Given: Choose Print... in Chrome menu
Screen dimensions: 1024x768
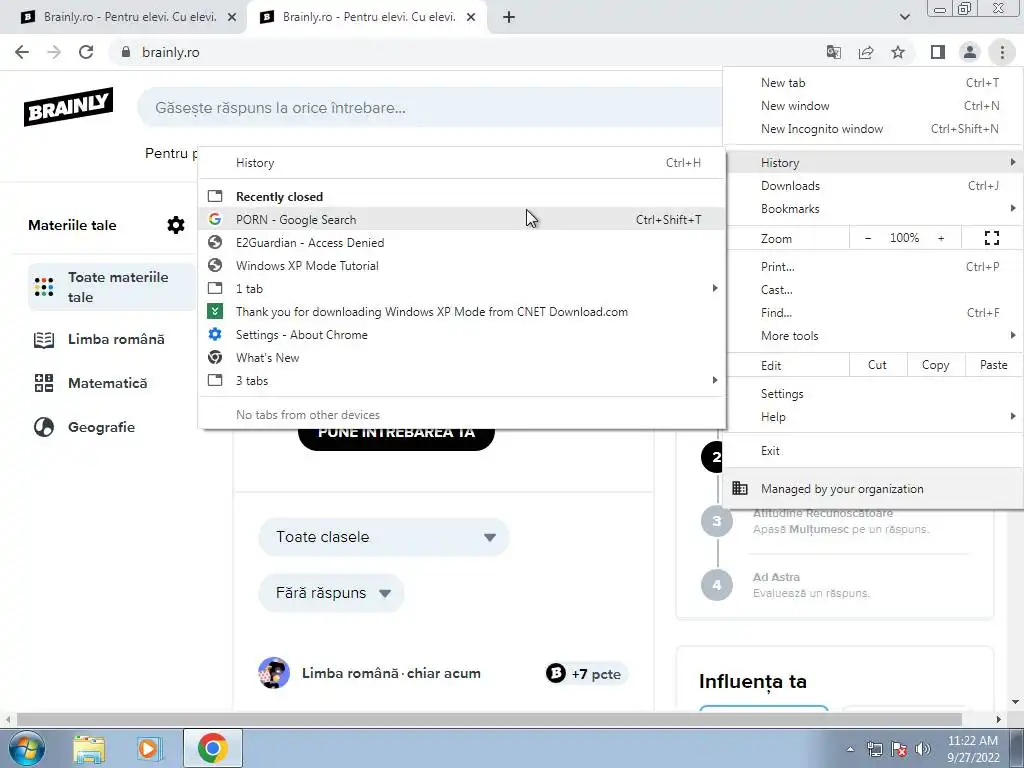Looking at the screenshot, I should point(872,266).
